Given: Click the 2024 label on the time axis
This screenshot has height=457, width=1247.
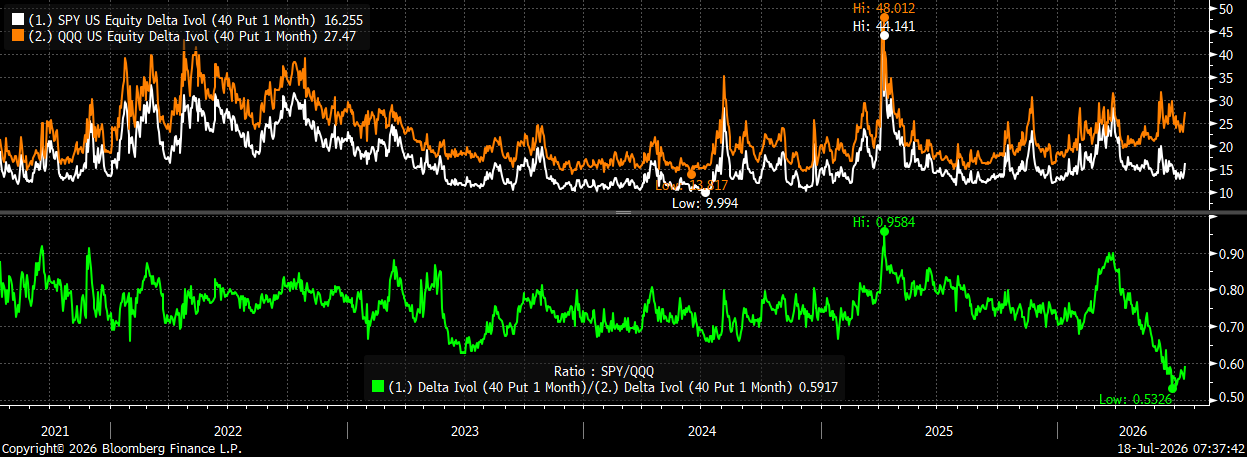Looking at the screenshot, I should pyautogui.click(x=702, y=430).
